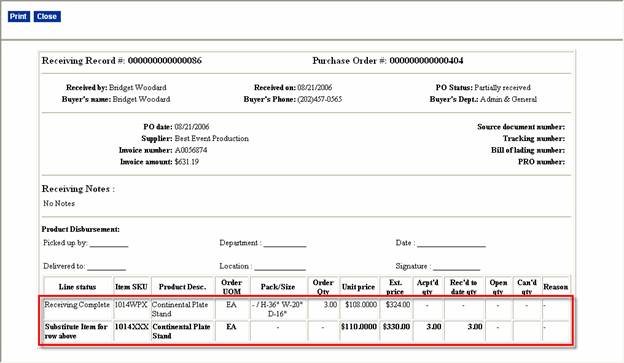Click the Print button
The height and width of the screenshot is (363, 624).
coord(19,16)
